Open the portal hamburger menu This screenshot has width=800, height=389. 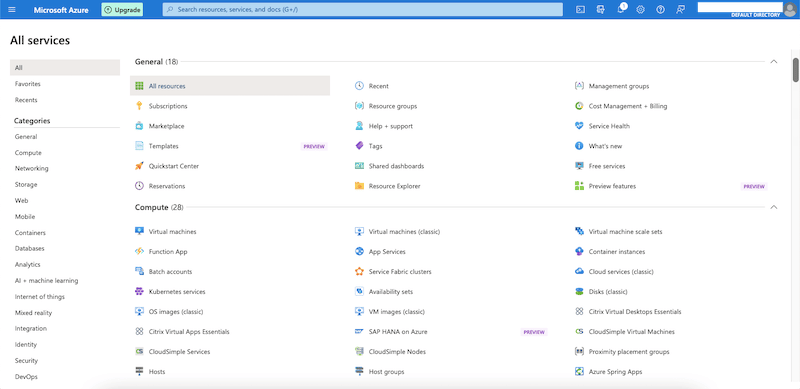pyautogui.click(x=12, y=10)
